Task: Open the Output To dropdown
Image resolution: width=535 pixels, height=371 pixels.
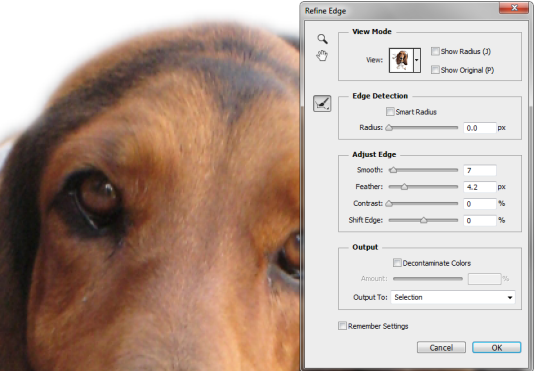Action: point(453,297)
